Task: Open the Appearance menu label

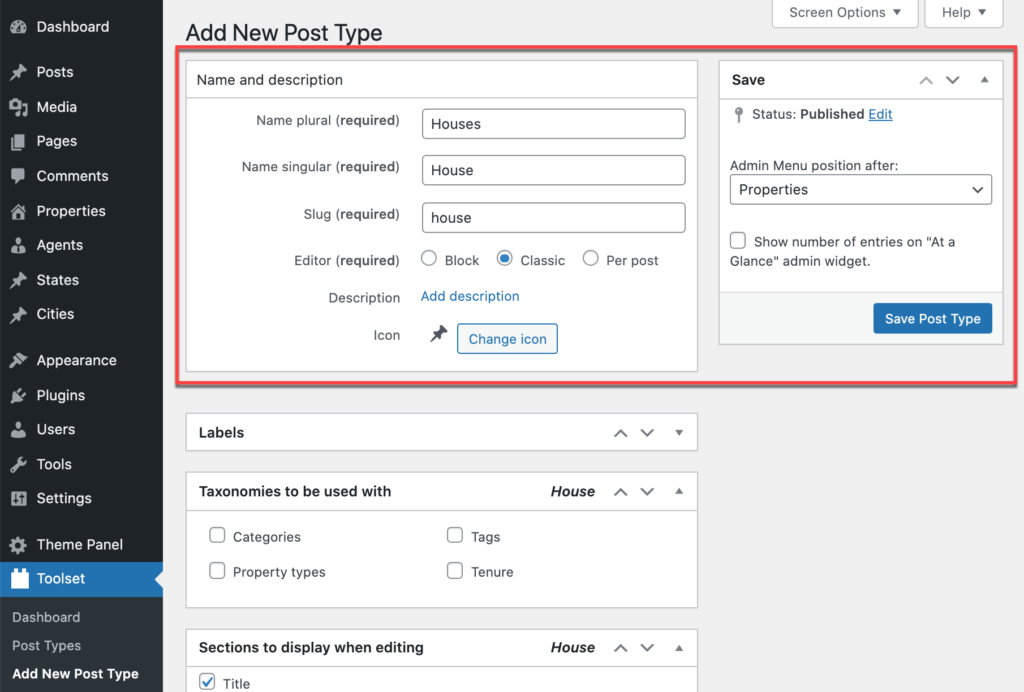Action: (76, 360)
